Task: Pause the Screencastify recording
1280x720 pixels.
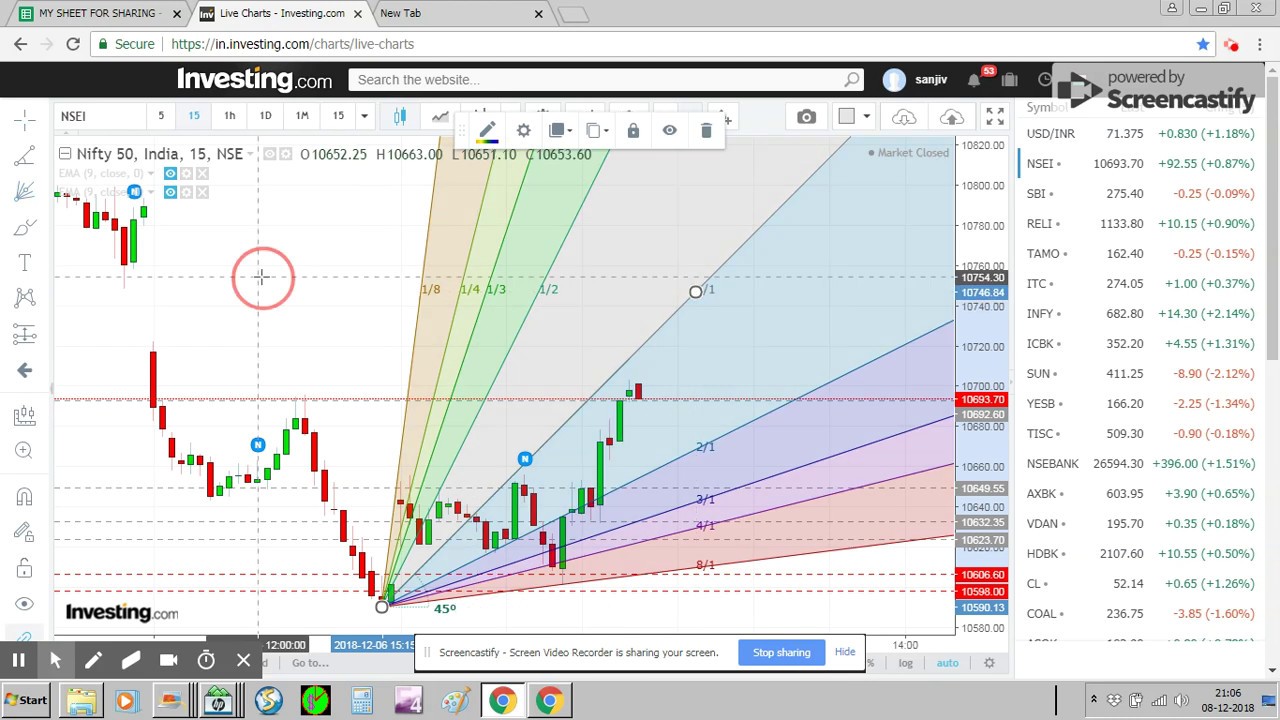Action: (18, 660)
